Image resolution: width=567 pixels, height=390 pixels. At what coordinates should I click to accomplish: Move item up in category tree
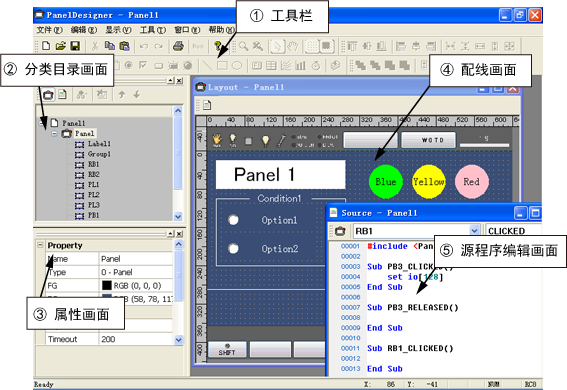(x=122, y=95)
